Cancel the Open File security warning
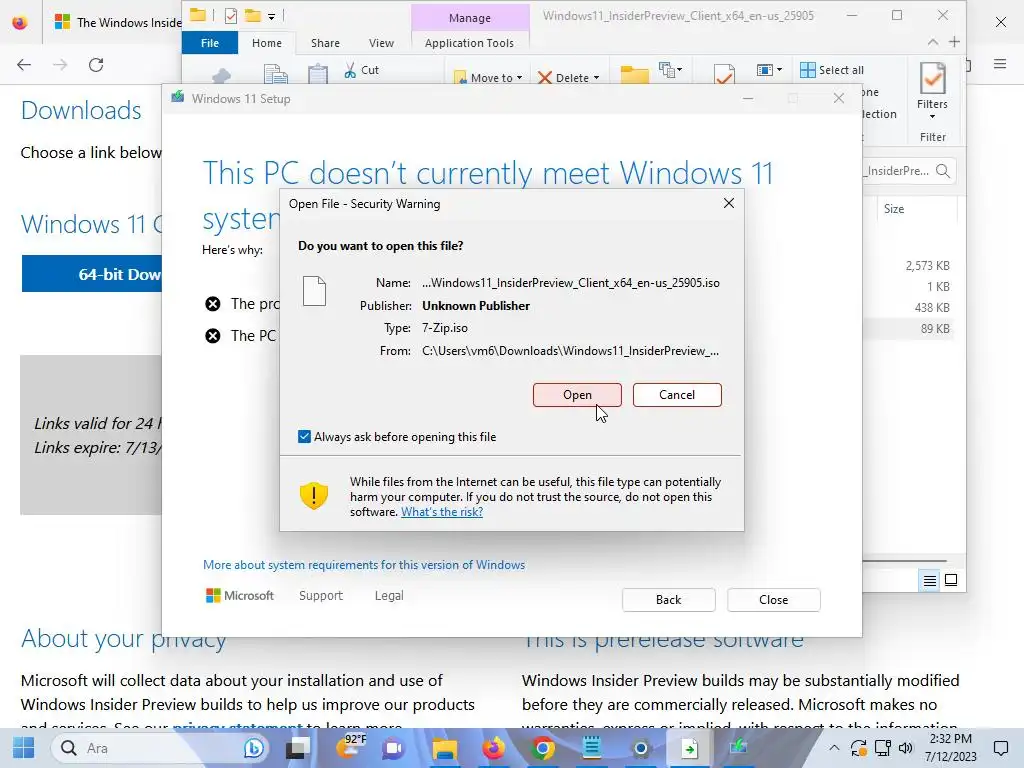The width and height of the screenshot is (1024, 768). tap(677, 394)
